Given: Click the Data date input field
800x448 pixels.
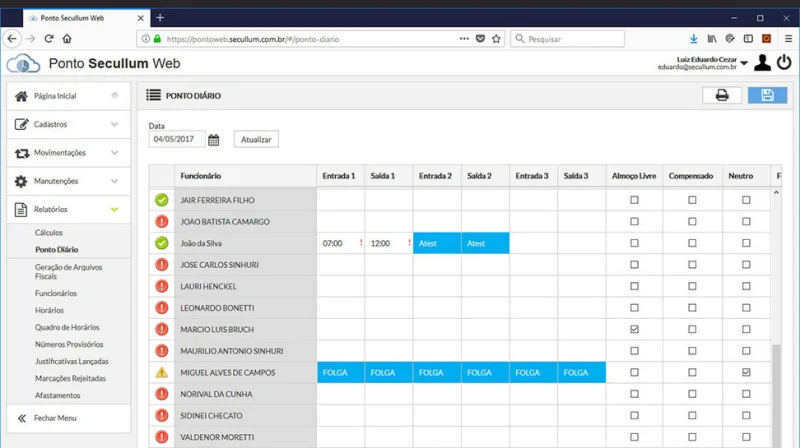Looking at the screenshot, I should (x=176, y=140).
